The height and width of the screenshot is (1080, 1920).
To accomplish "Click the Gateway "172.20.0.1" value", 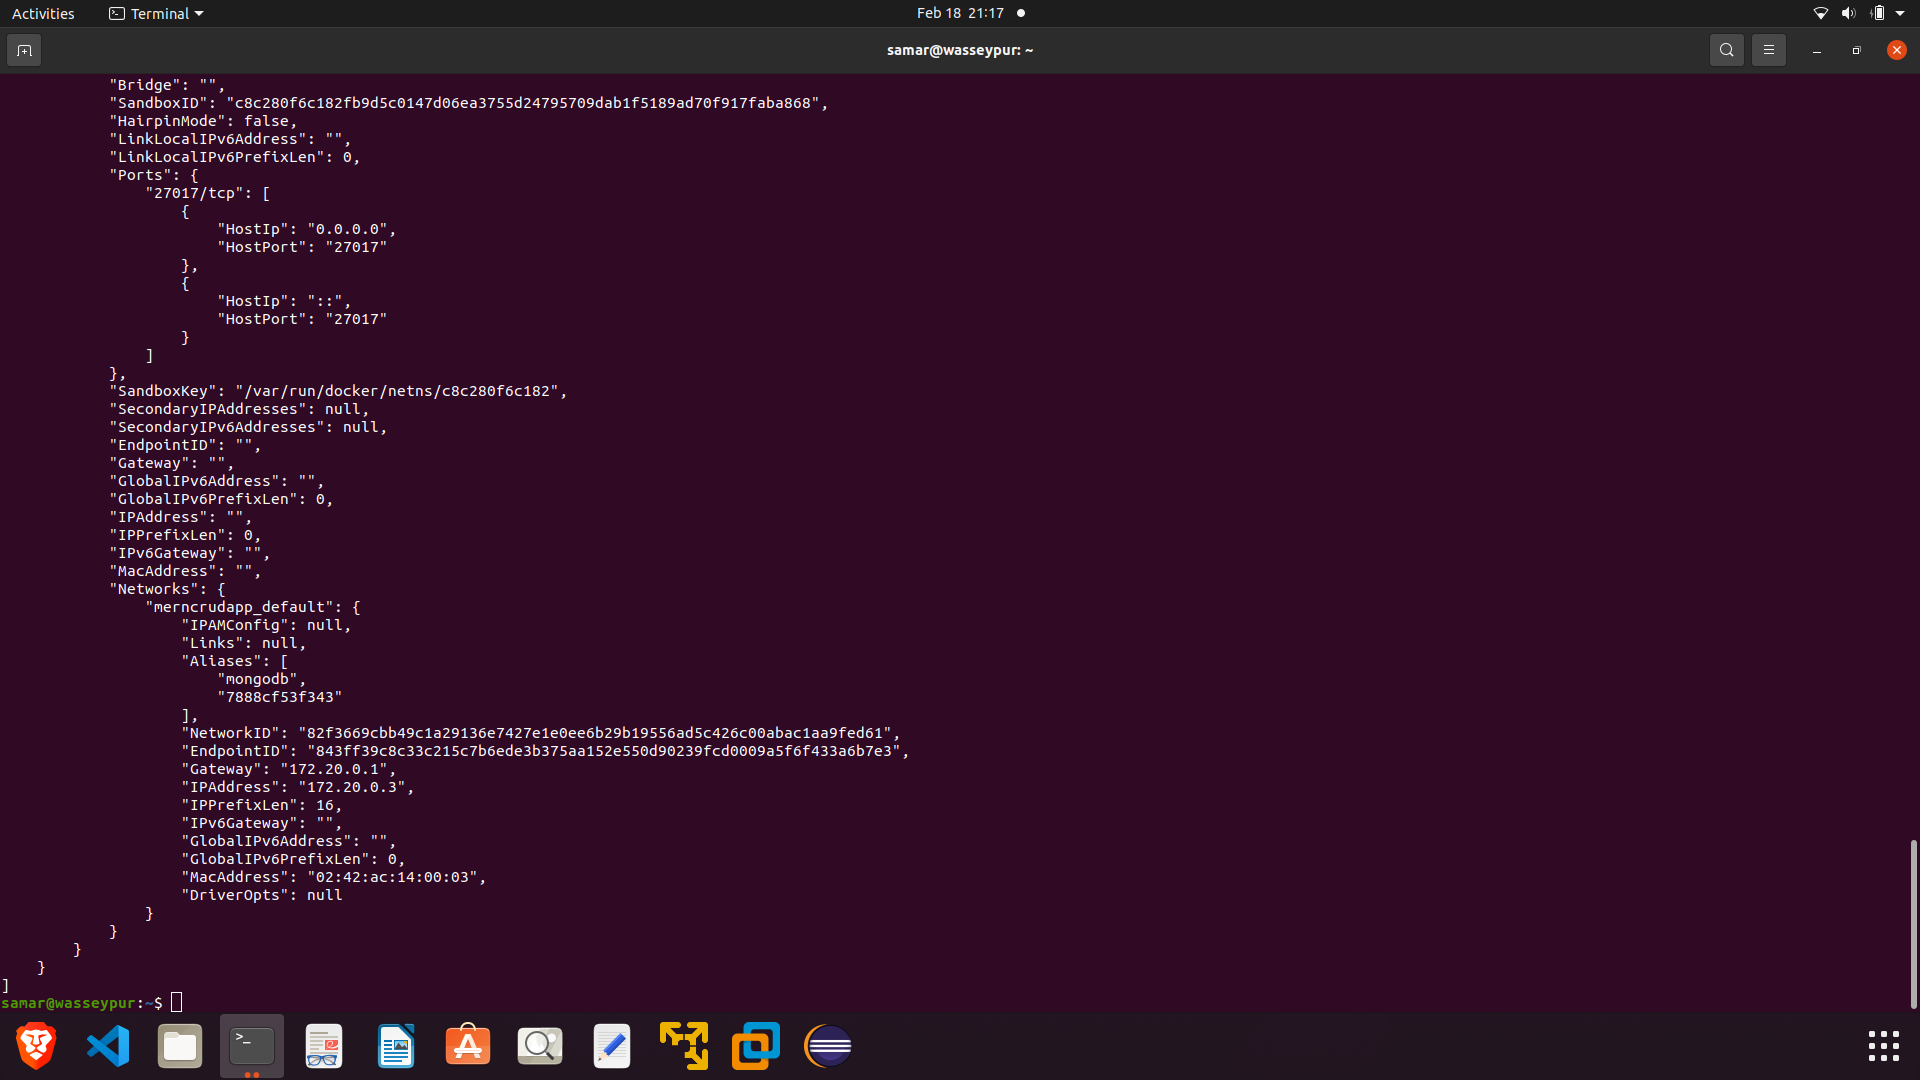I will coord(334,769).
